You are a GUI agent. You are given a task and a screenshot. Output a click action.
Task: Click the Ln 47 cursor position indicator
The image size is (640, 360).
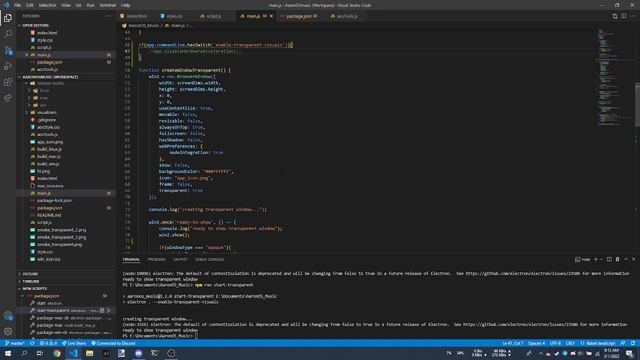click(513, 343)
